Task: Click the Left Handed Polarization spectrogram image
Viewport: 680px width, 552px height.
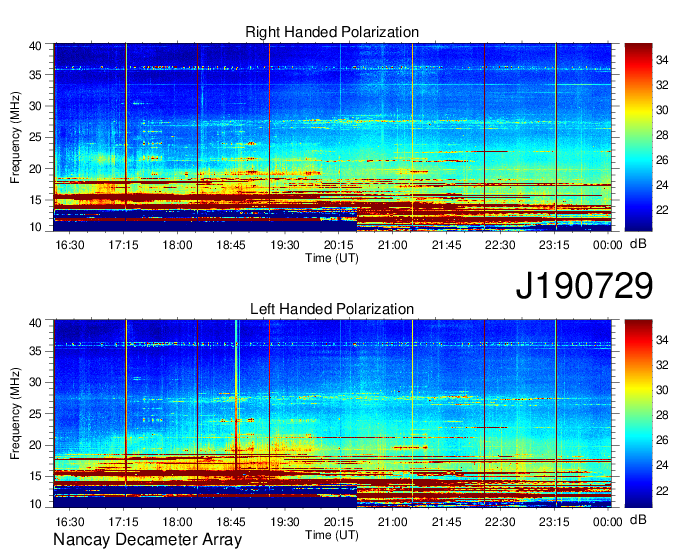Action: click(x=332, y=414)
